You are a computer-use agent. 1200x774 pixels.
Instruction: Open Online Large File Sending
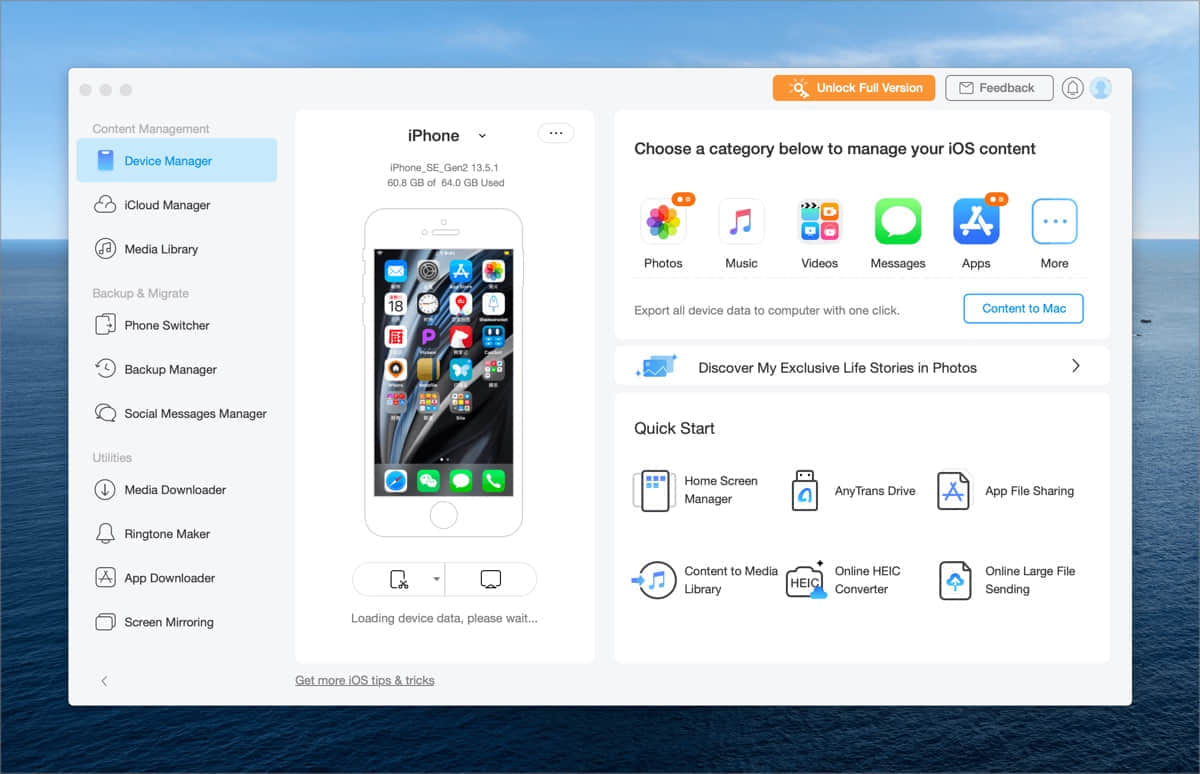[1008, 580]
